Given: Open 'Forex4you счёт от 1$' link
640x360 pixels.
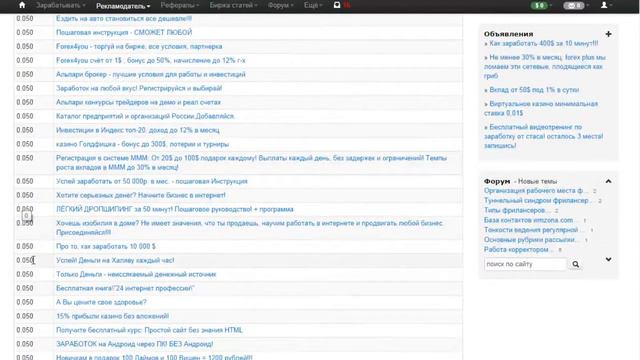Looking at the screenshot, I should 151,60.
